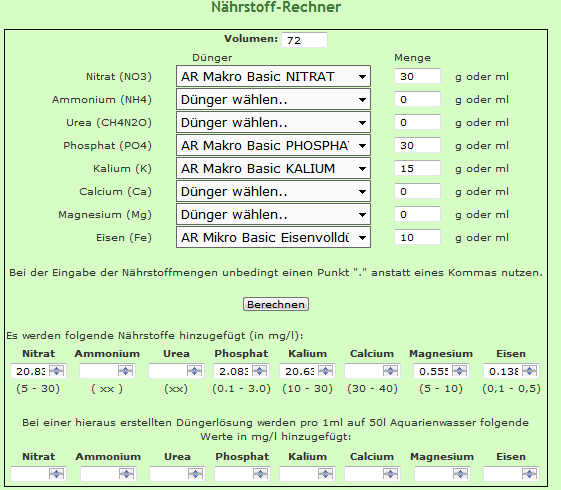Click the Calcium result spinner arrows

click(390, 371)
